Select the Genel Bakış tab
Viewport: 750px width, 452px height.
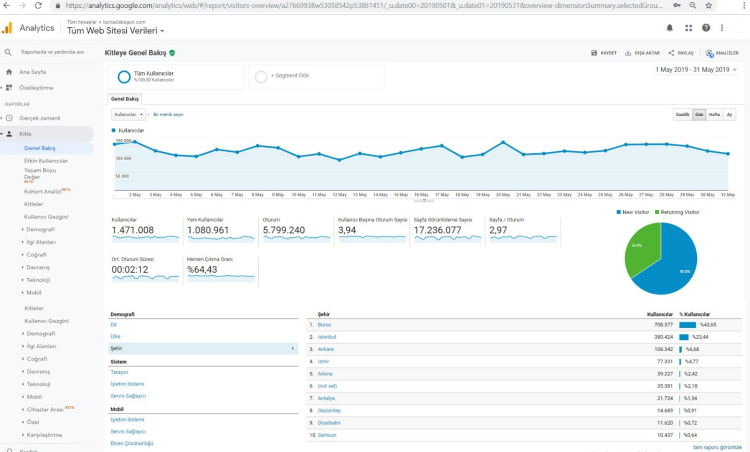[x=124, y=99]
